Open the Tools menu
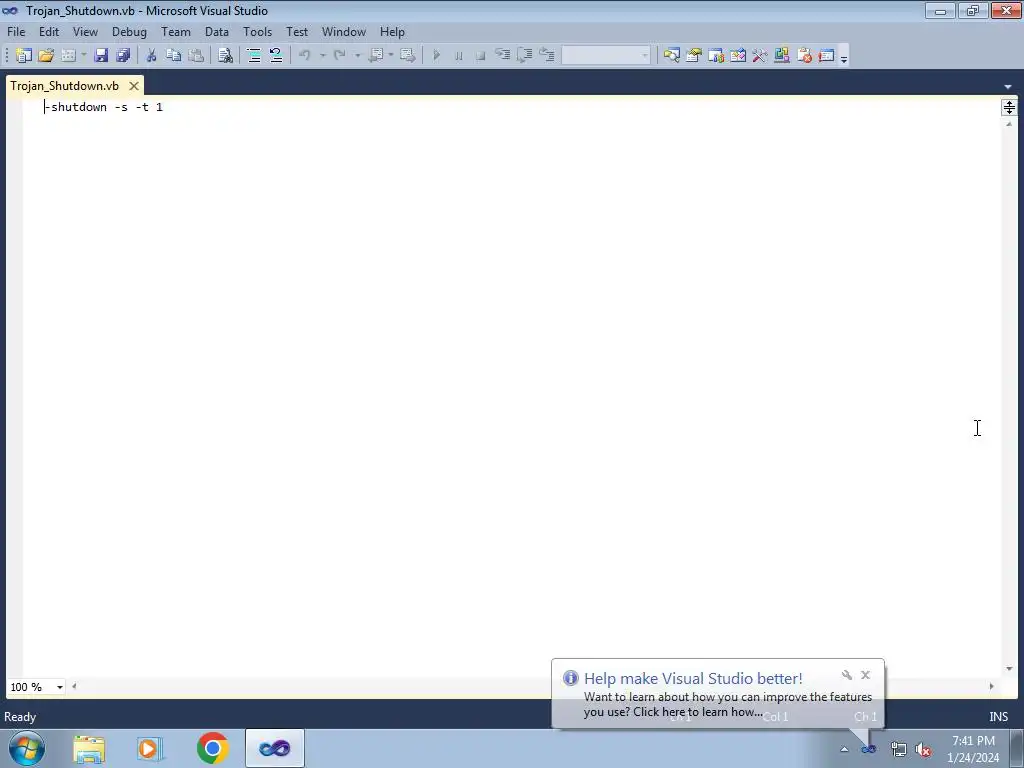 pyautogui.click(x=257, y=31)
